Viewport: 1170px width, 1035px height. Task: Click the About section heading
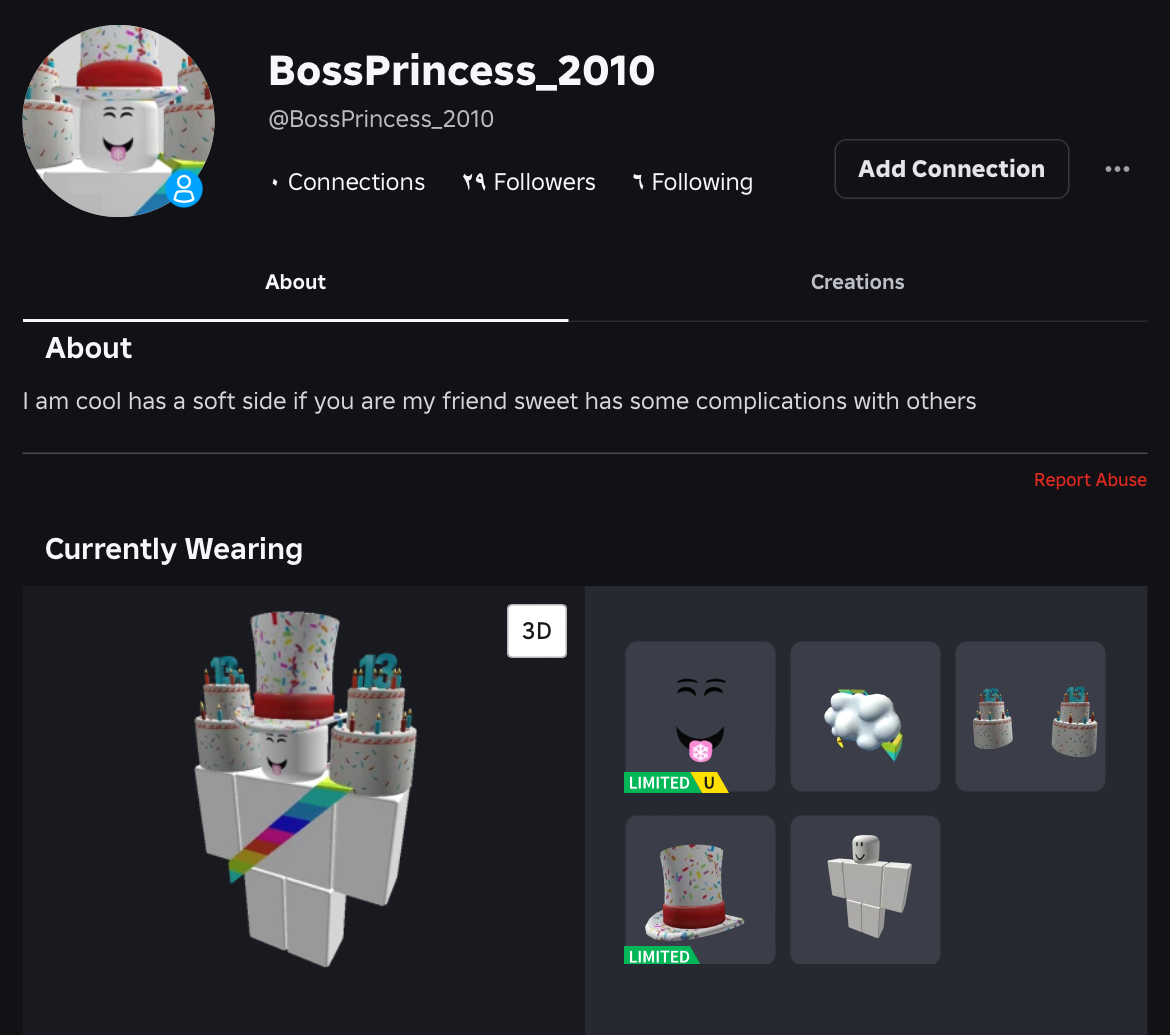tap(88, 348)
